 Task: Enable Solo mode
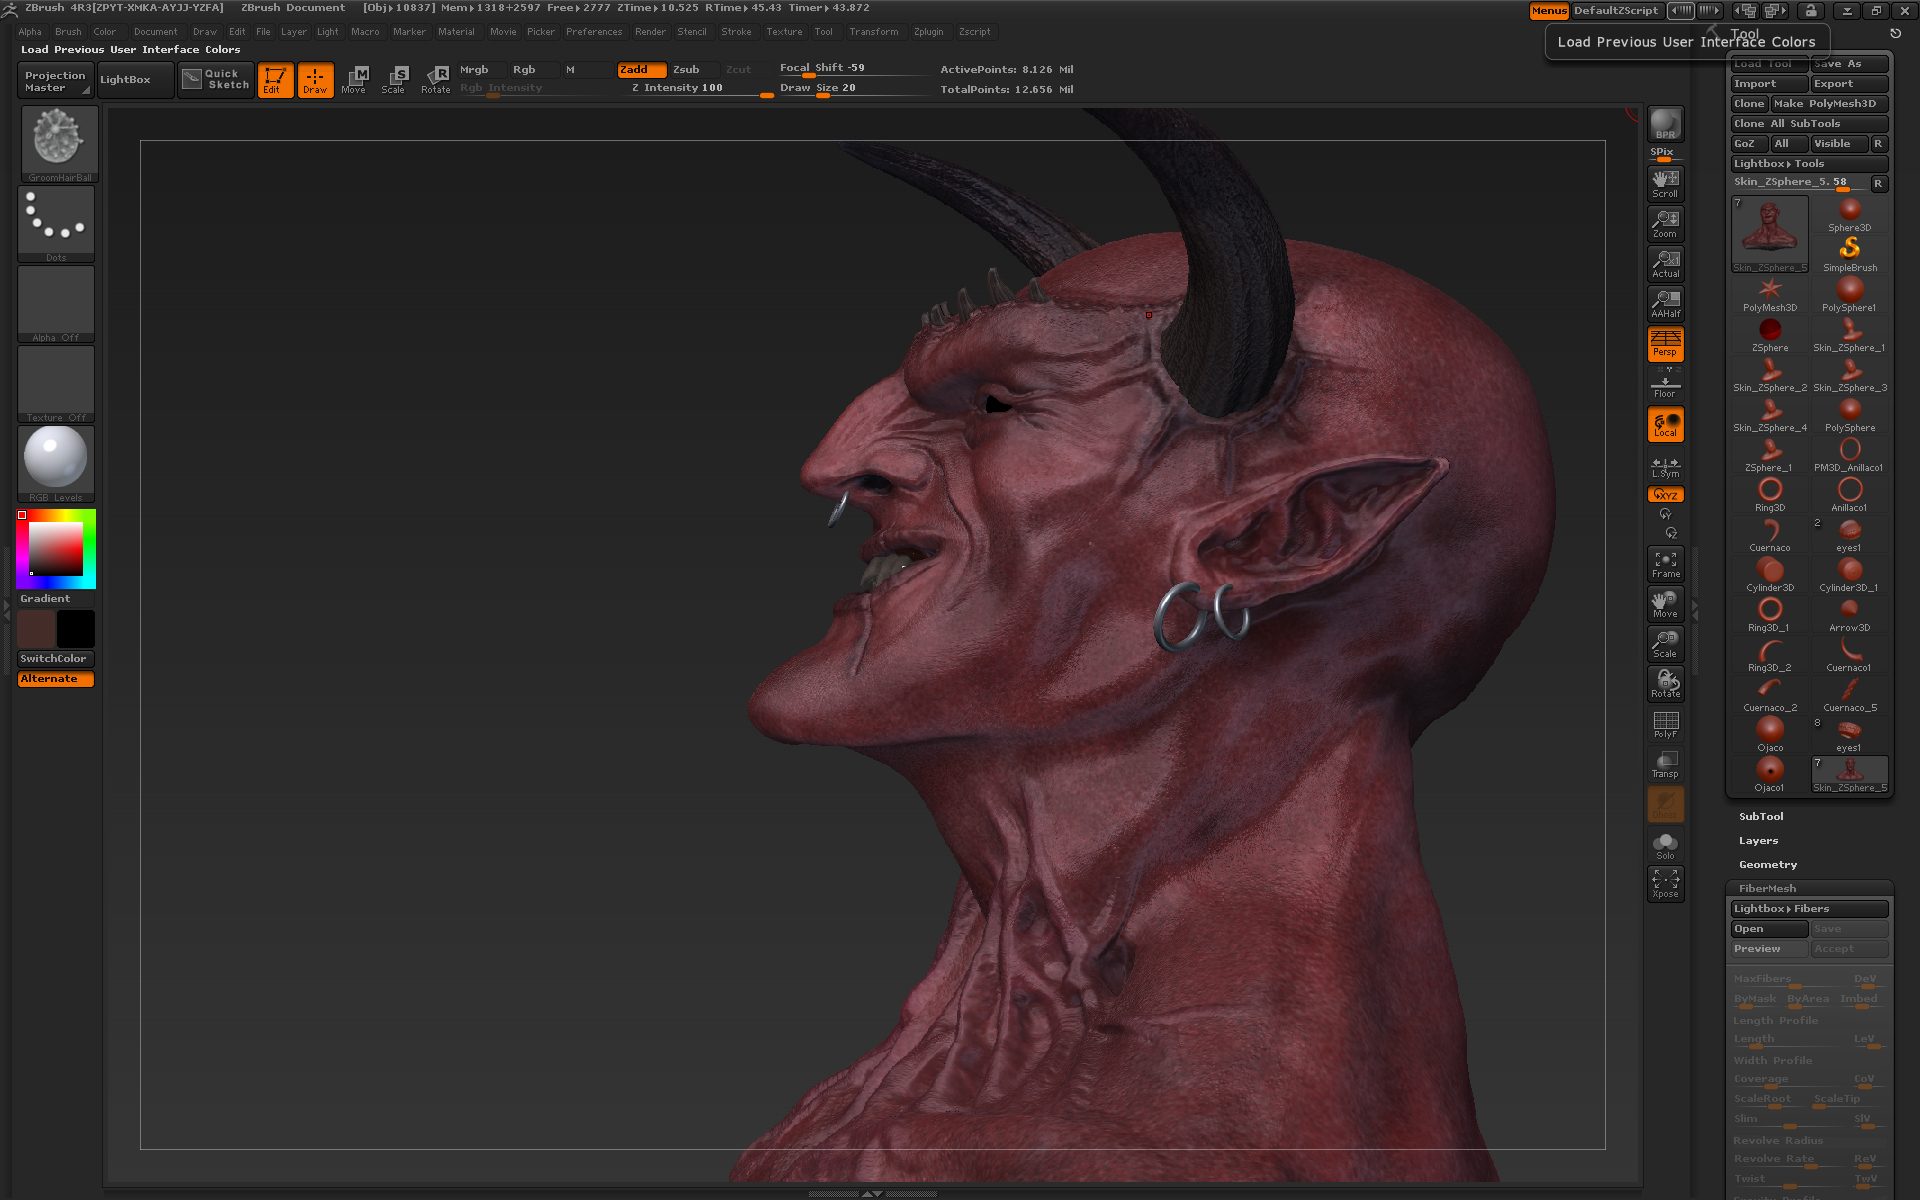(x=1665, y=845)
